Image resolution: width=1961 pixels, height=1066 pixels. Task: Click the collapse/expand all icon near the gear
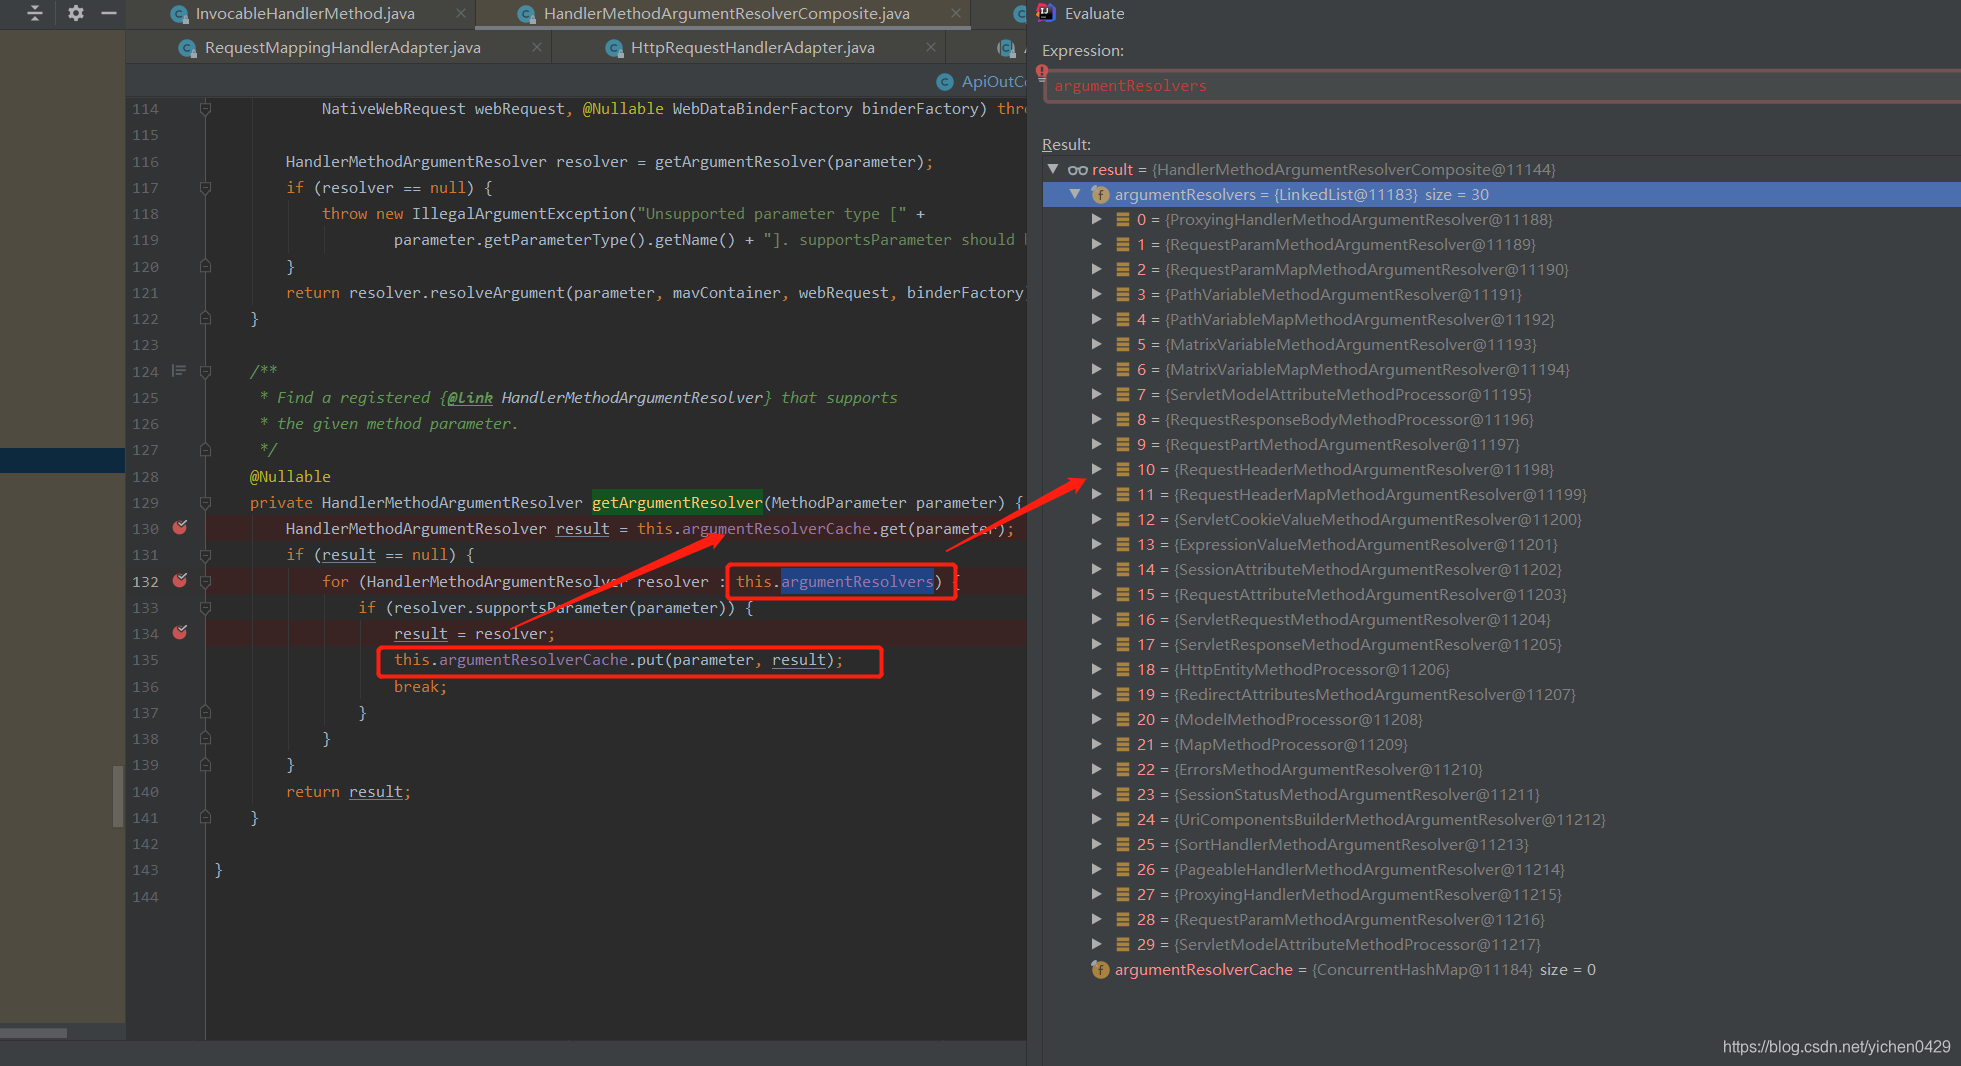pos(35,13)
